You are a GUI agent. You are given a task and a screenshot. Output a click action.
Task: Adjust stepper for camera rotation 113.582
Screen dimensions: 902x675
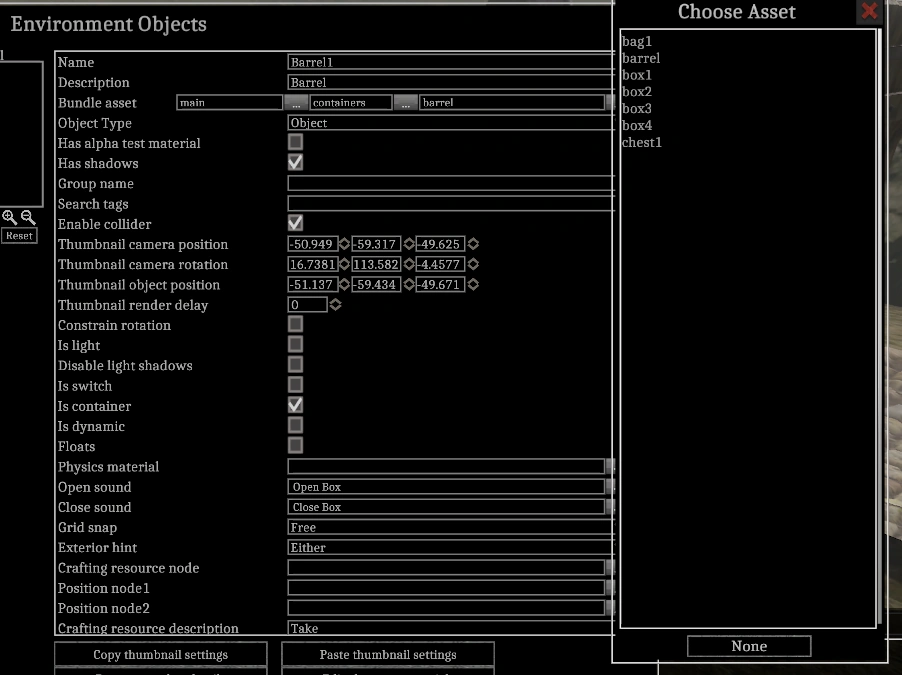(408, 264)
